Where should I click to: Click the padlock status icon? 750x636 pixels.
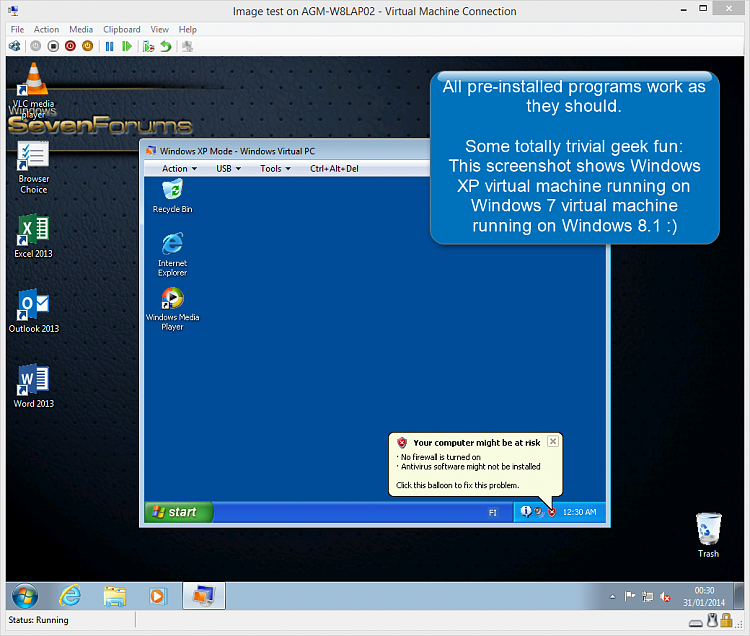(727, 620)
